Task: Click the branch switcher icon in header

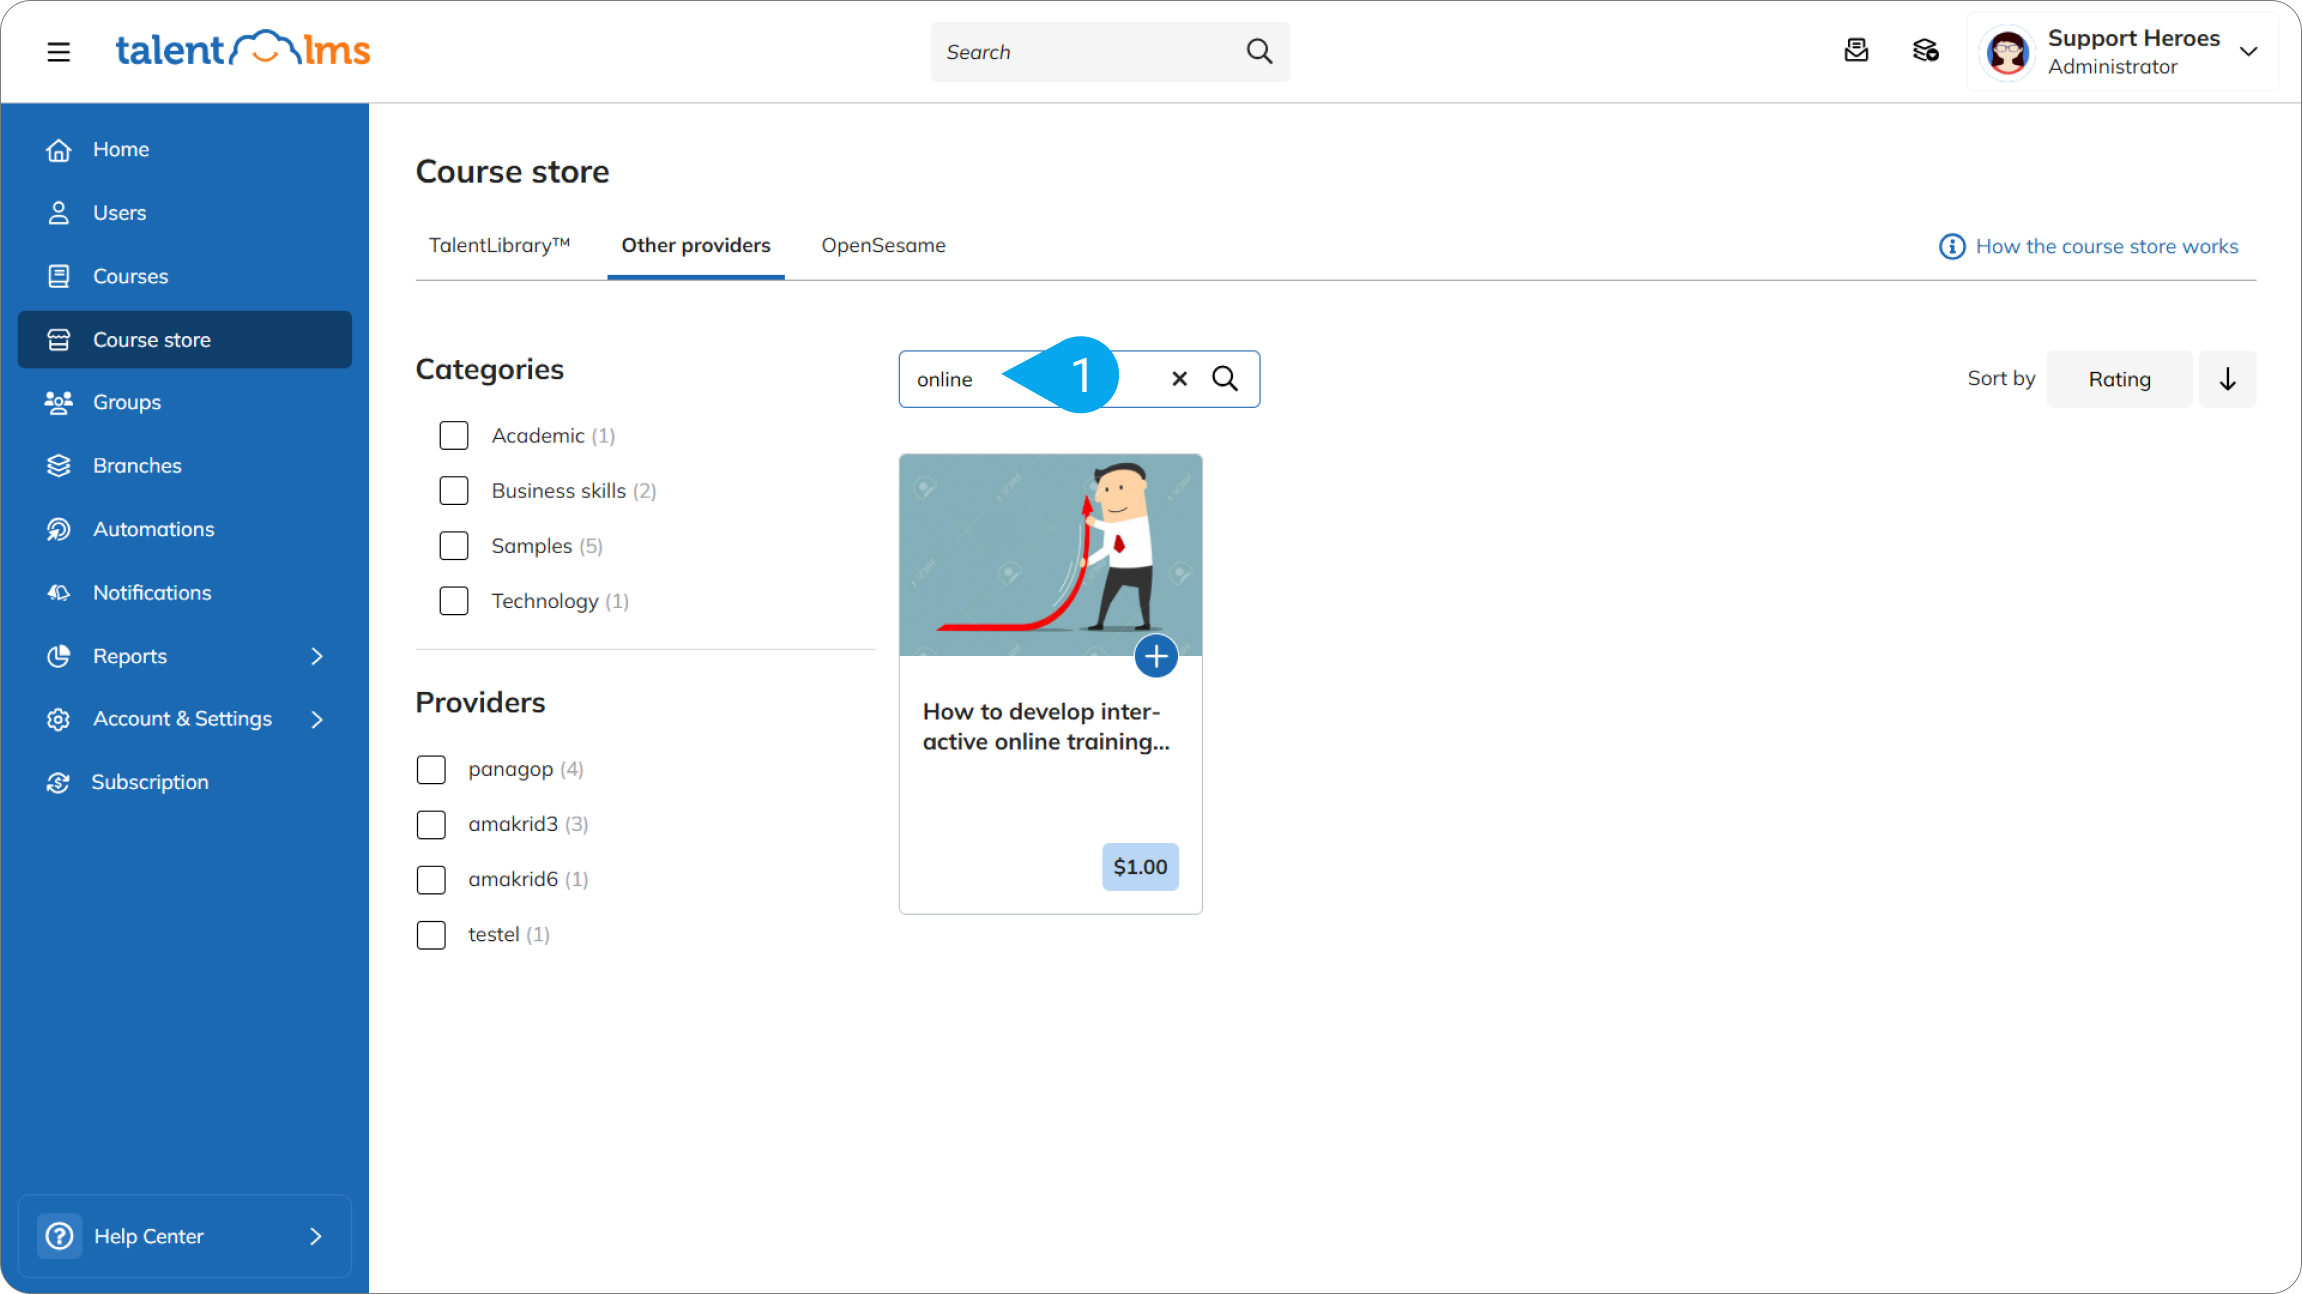Action: (x=1925, y=51)
